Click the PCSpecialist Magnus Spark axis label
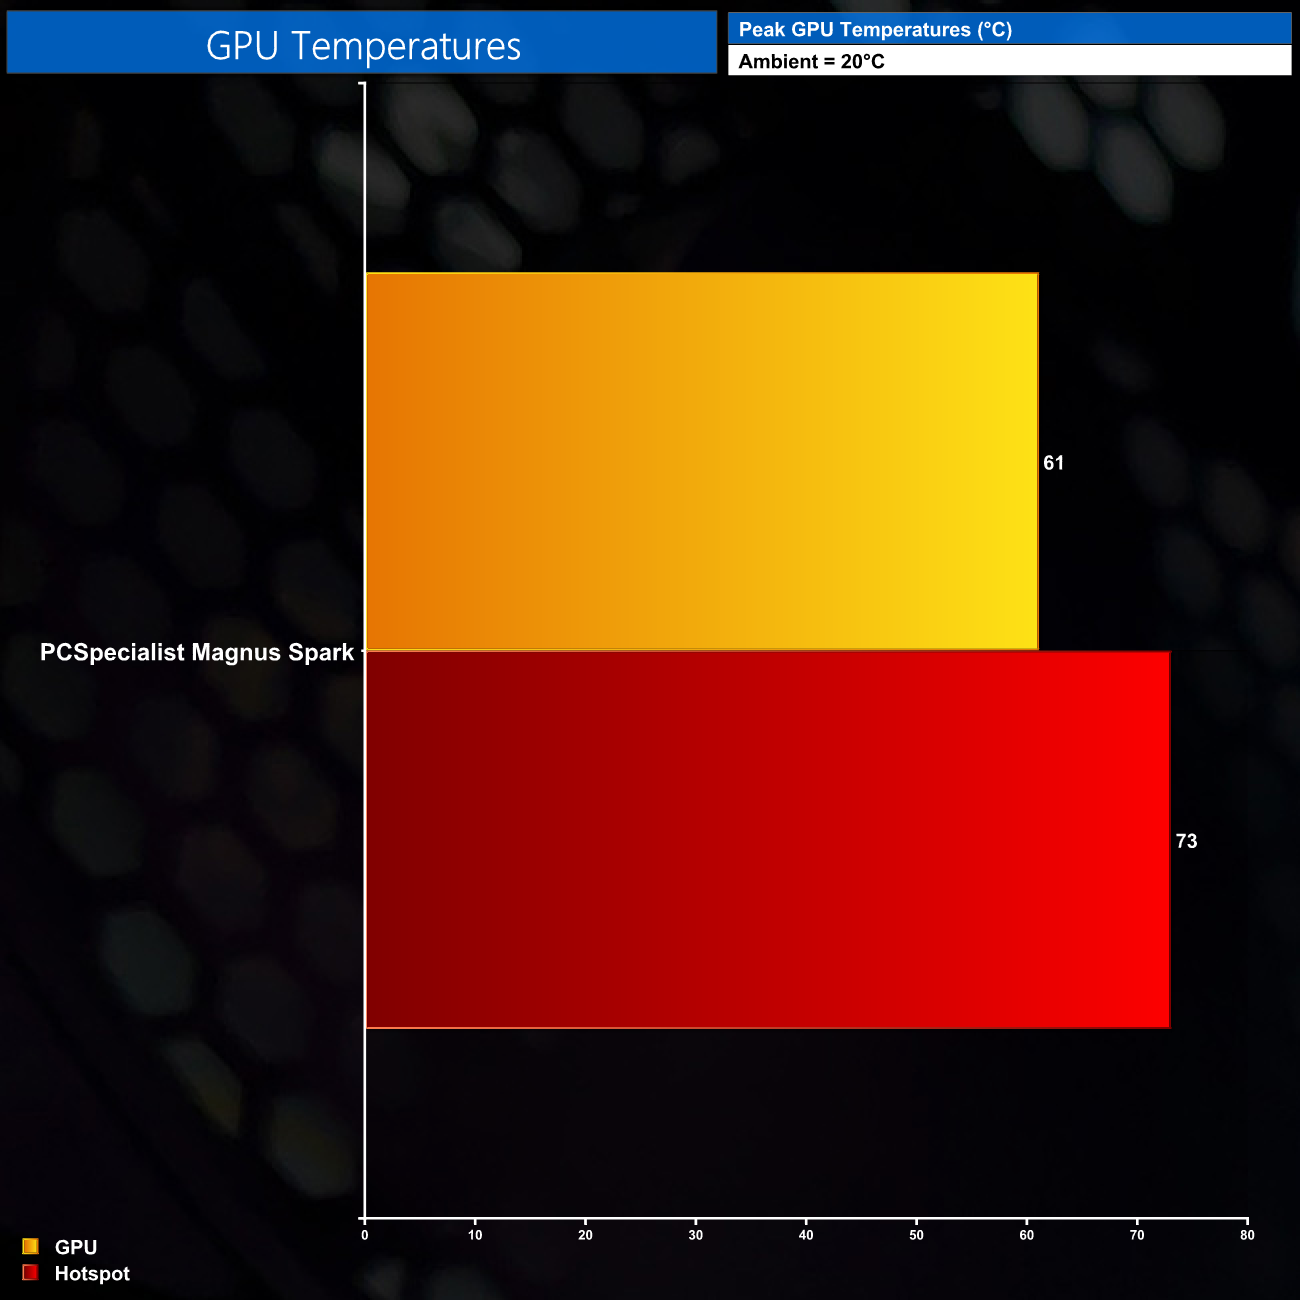 pos(197,652)
